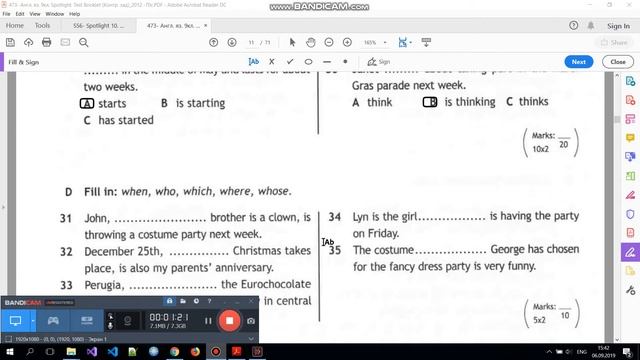Open the Windows Start menu

9,351
